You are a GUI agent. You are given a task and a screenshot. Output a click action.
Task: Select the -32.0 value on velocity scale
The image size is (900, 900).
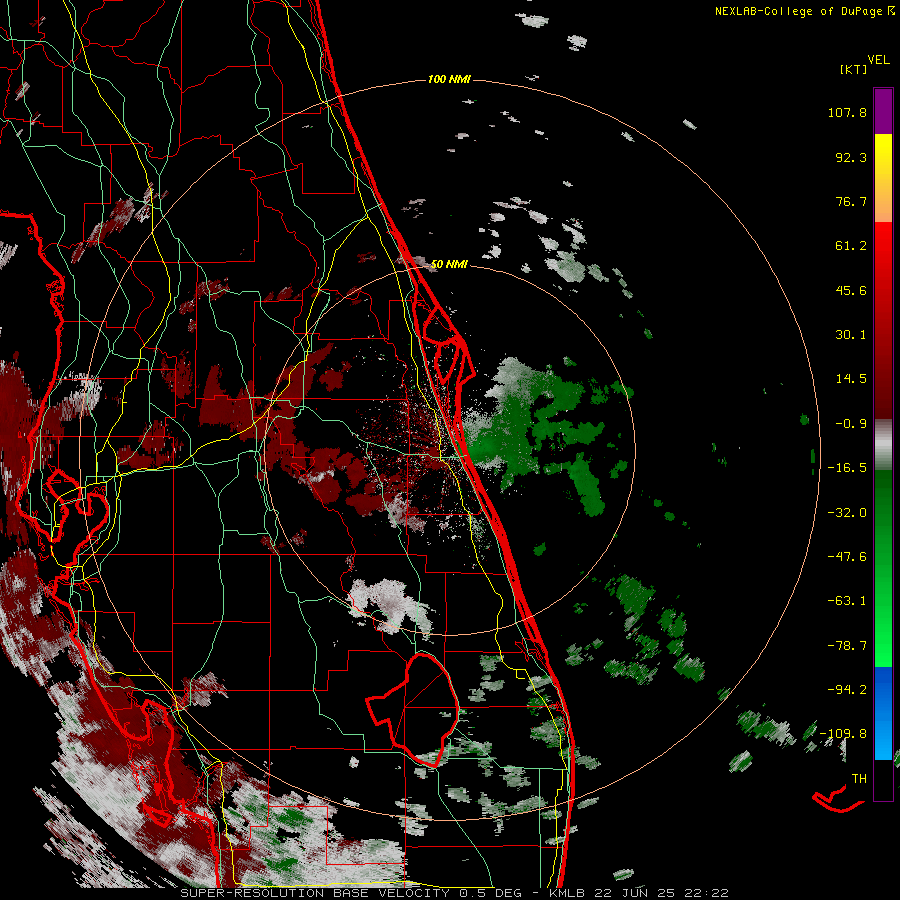tap(847, 513)
